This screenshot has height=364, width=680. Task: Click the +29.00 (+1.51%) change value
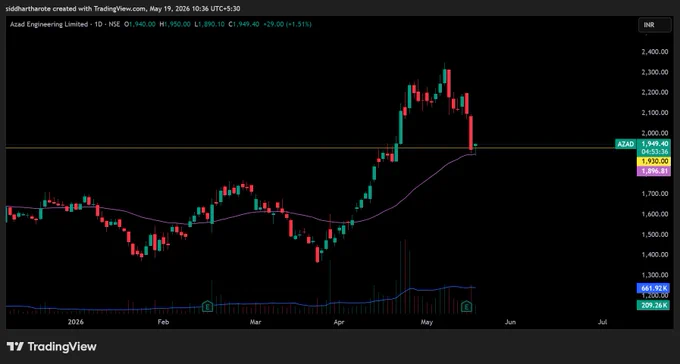(x=287, y=25)
